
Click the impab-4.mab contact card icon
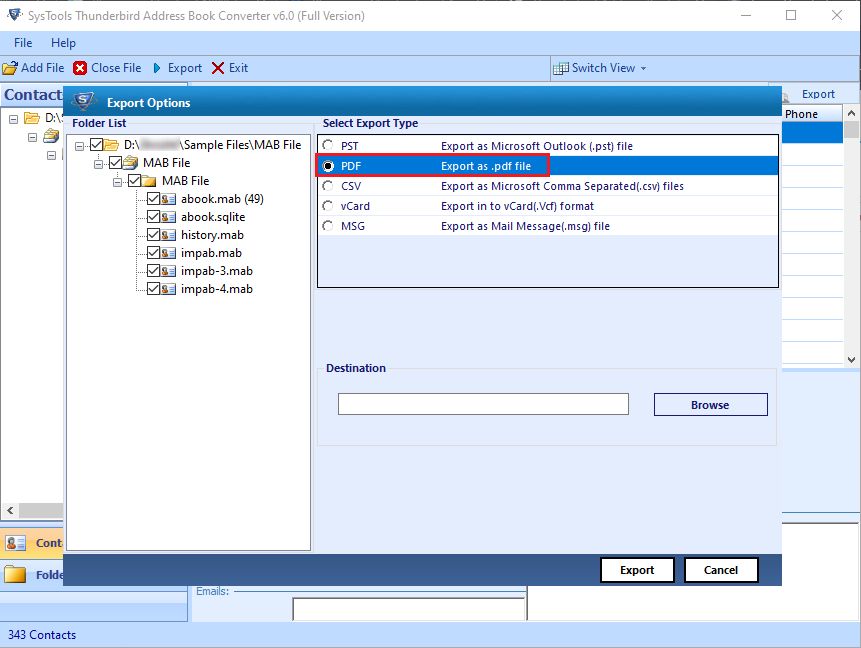tap(169, 289)
